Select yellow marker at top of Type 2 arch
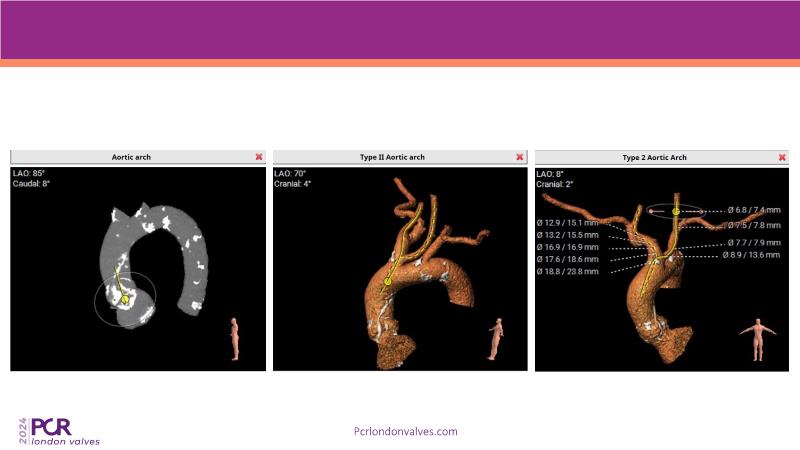This screenshot has height=450, width=800. (676, 211)
